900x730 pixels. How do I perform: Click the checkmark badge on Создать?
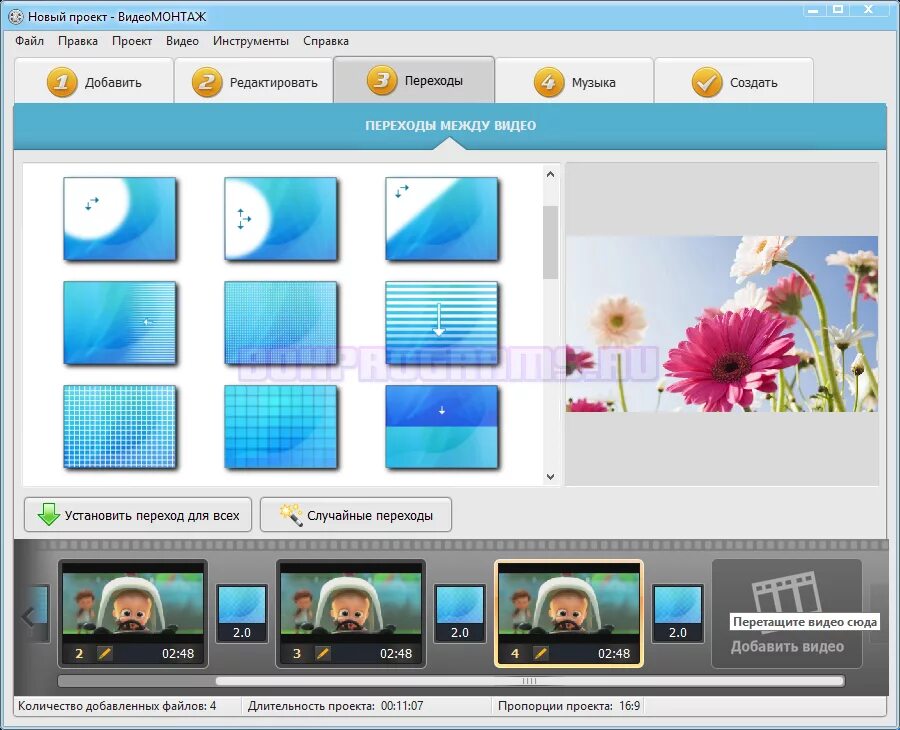[707, 82]
